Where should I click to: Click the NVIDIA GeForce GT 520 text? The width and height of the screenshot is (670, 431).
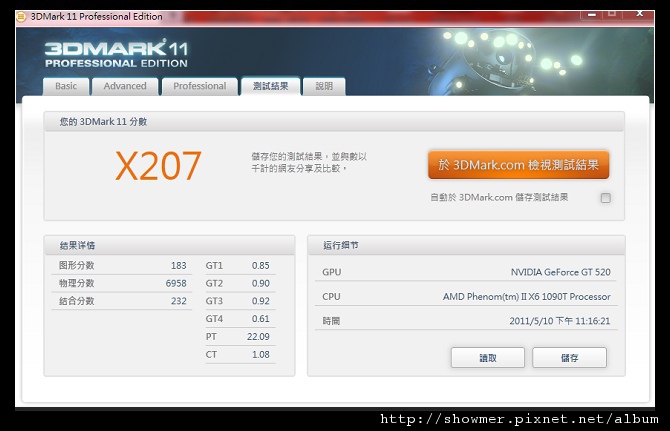click(x=561, y=272)
